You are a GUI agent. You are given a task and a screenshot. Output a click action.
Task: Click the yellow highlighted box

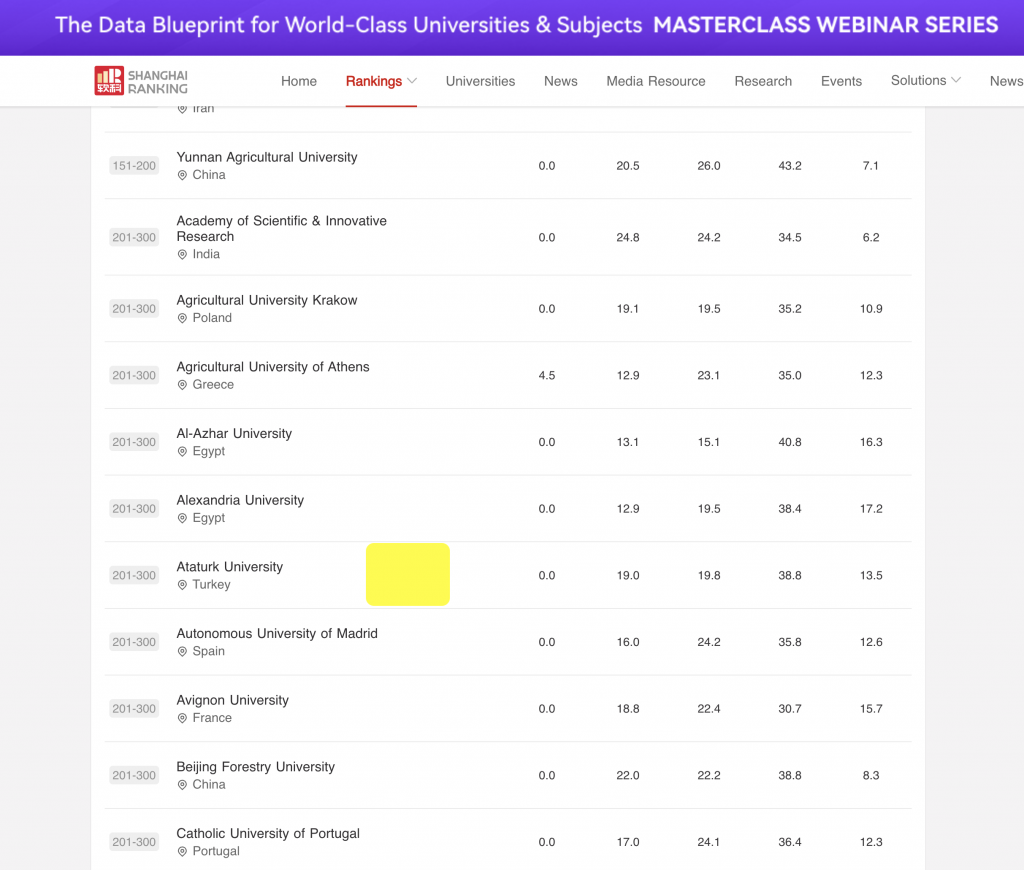(x=408, y=575)
